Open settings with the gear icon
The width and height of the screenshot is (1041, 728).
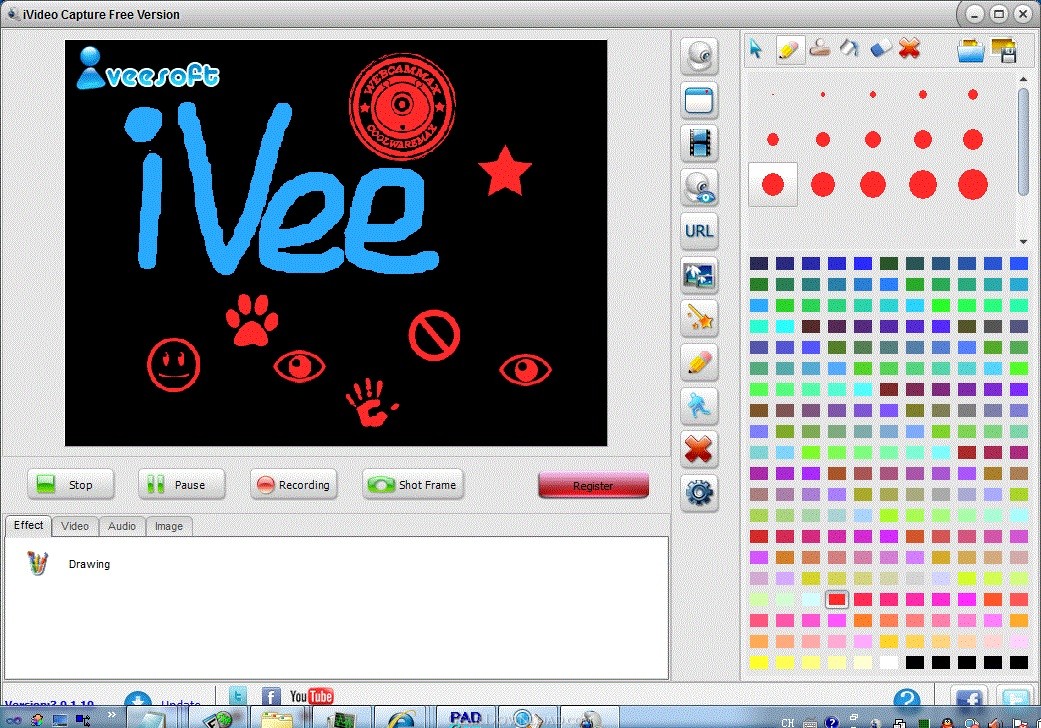[x=699, y=493]
